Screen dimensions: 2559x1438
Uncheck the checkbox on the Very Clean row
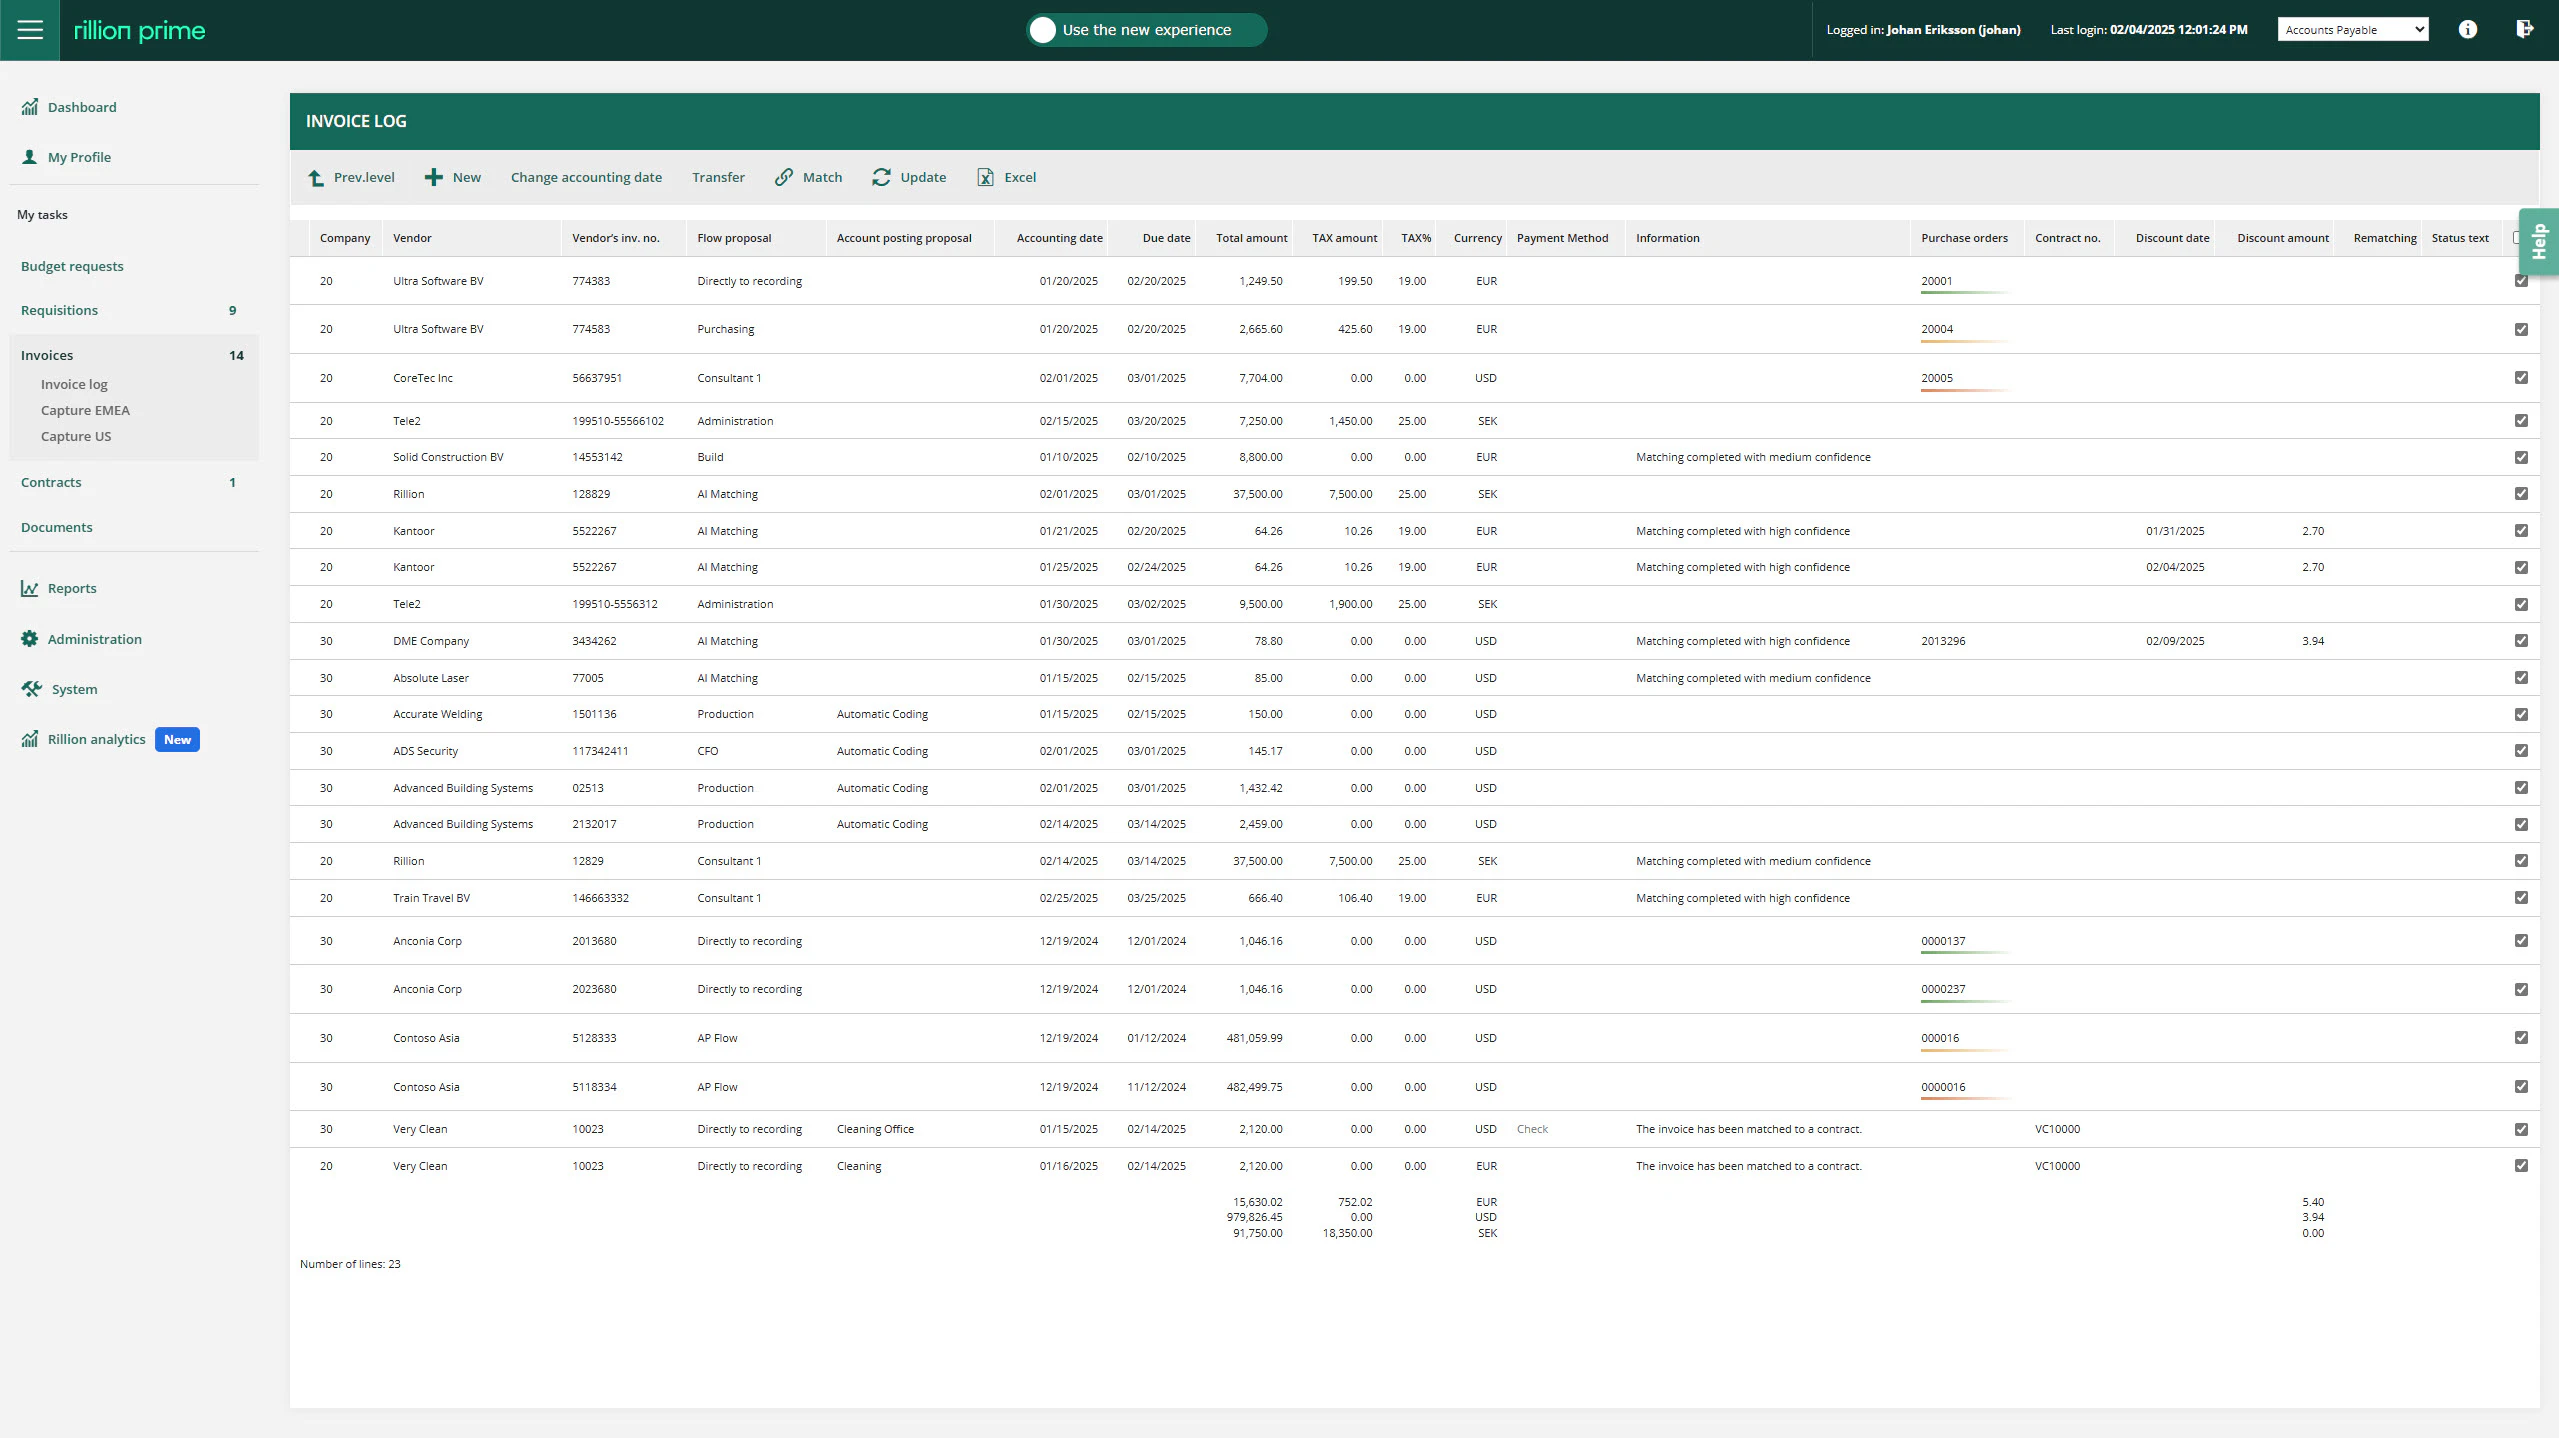tap(2521, 1129)
